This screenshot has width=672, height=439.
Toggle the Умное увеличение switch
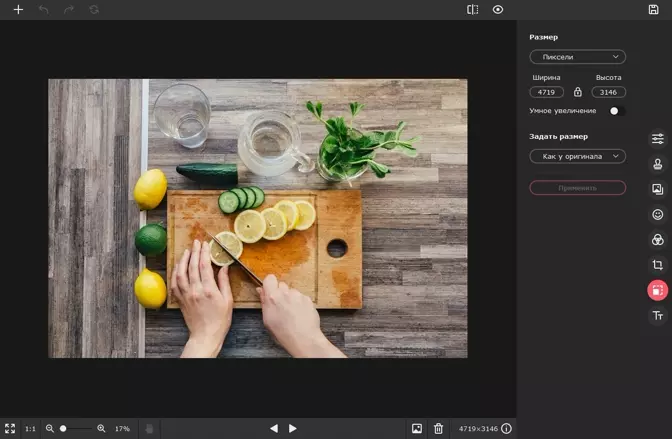coord(617,111)
